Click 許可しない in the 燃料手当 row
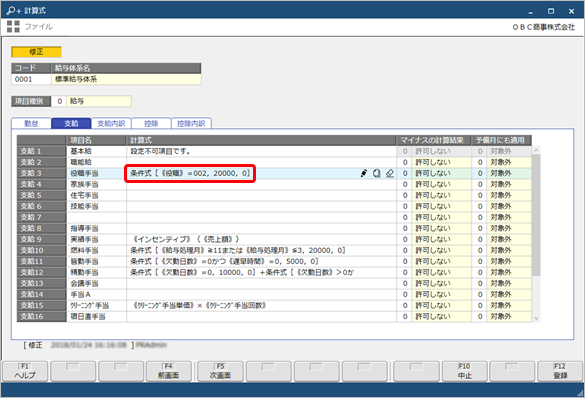 tap(441, 250)
